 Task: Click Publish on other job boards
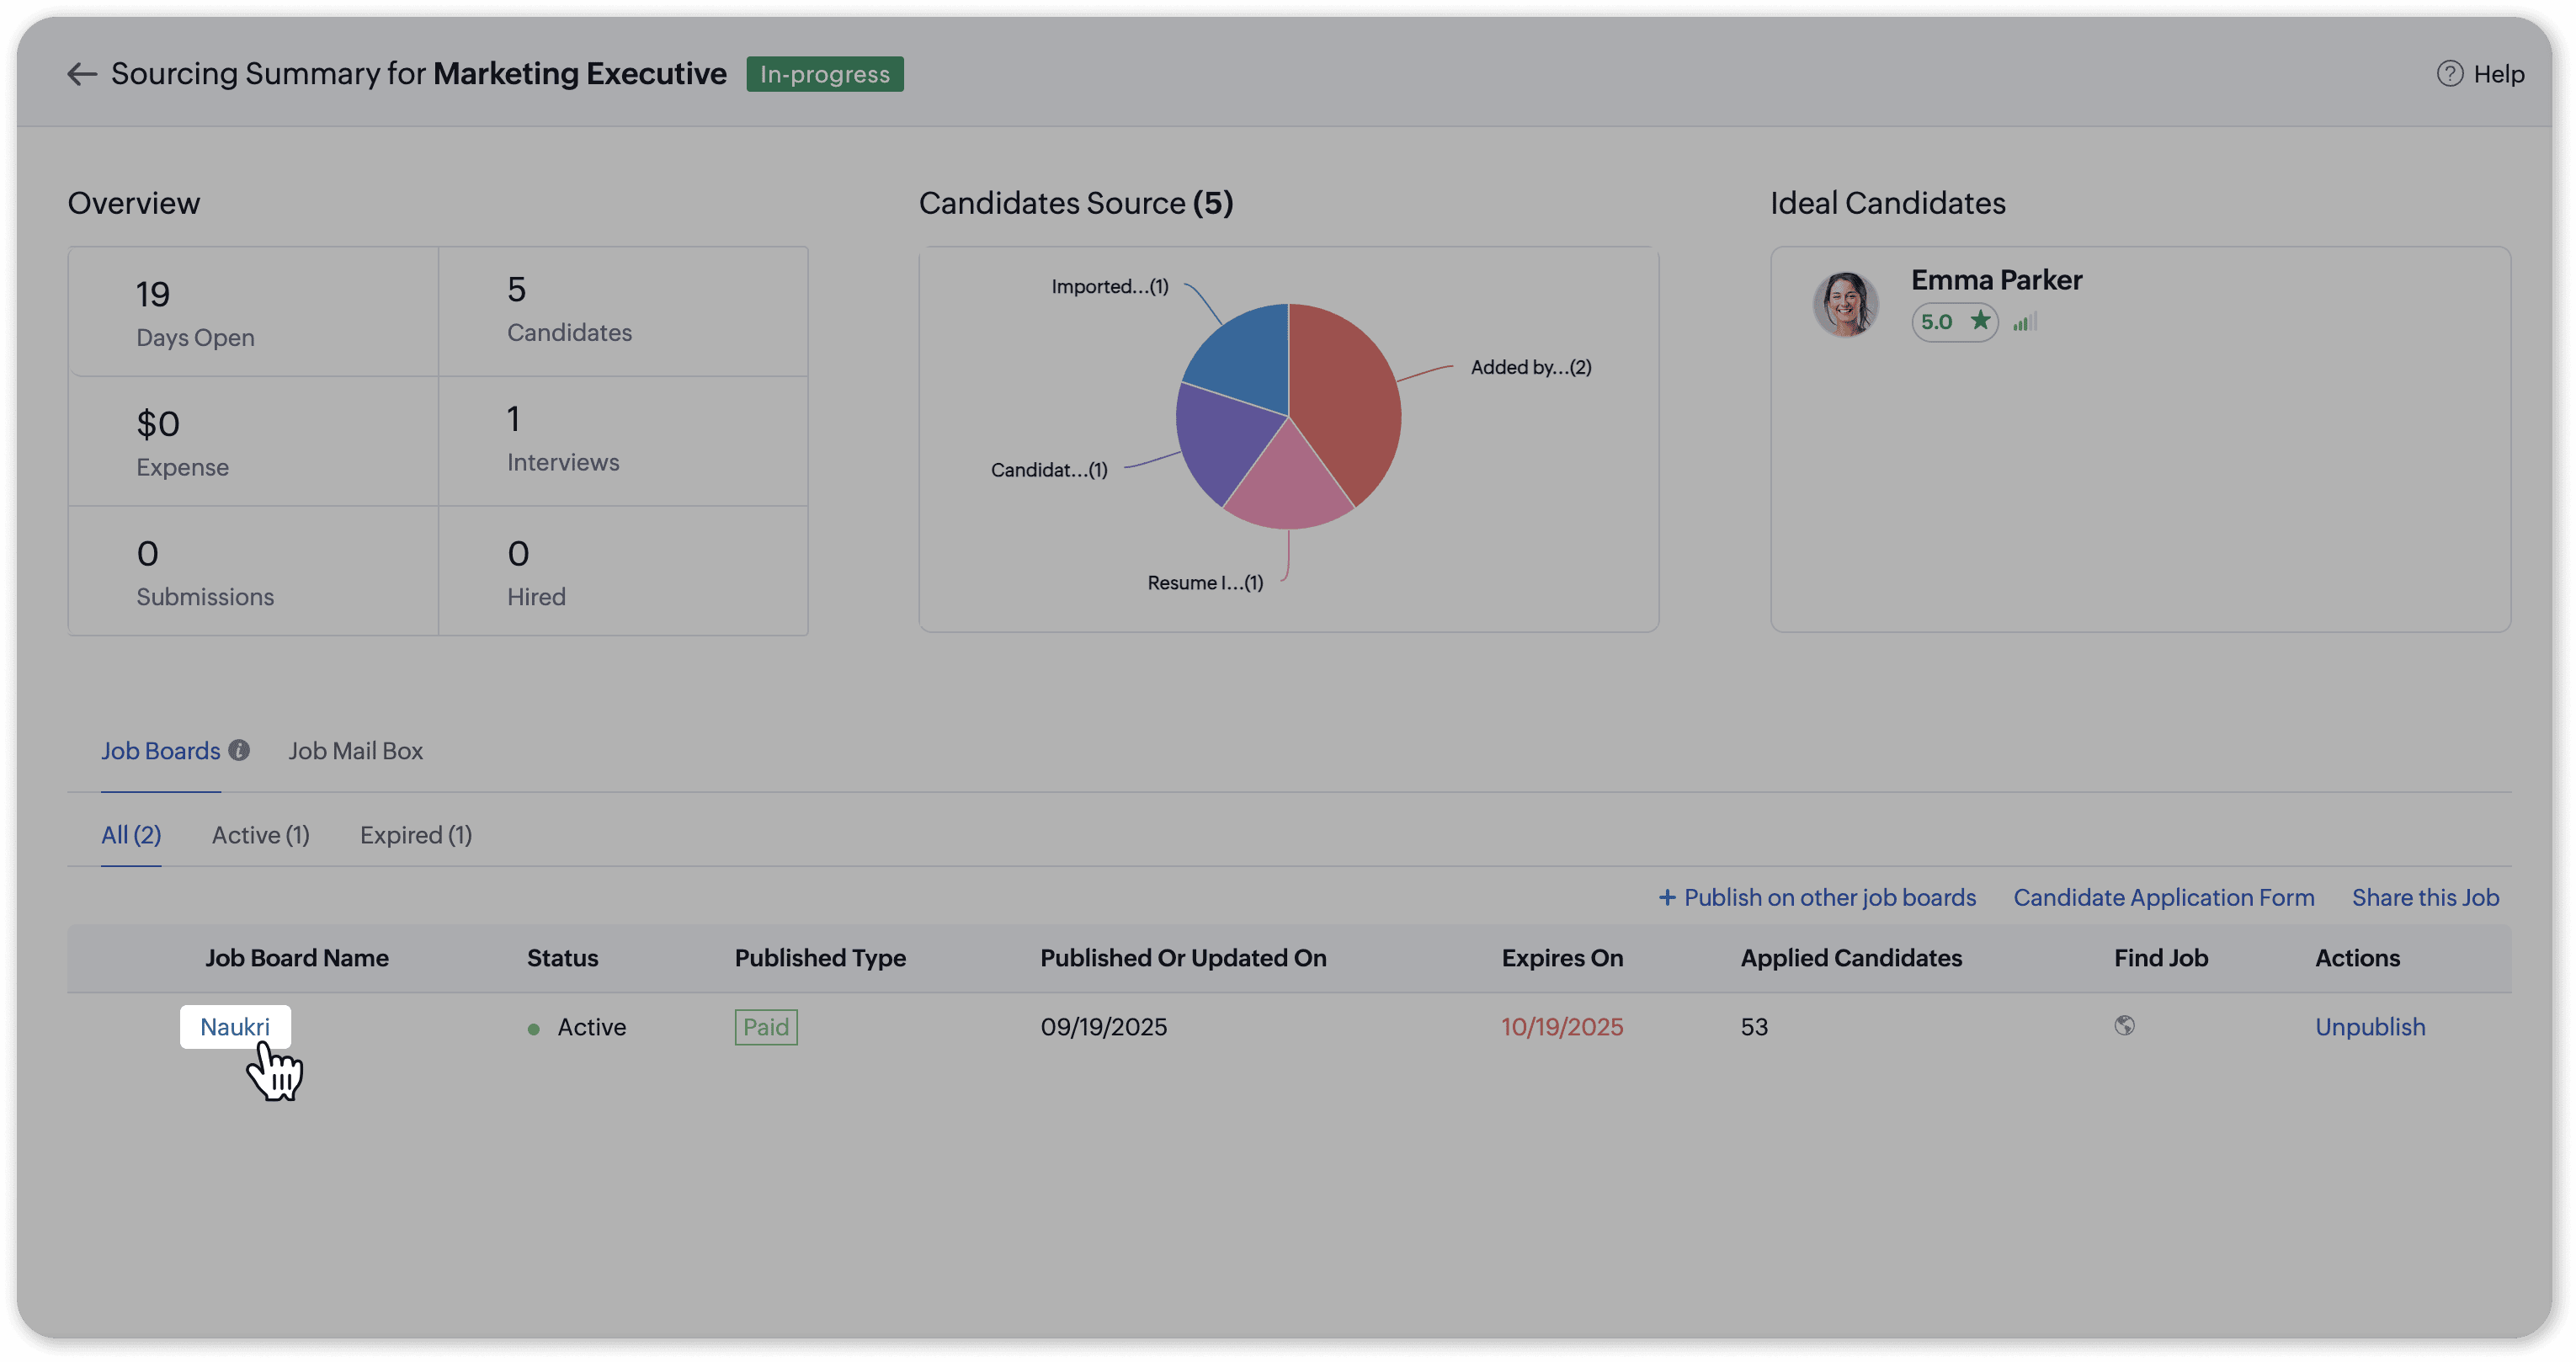pos(1829,898)
